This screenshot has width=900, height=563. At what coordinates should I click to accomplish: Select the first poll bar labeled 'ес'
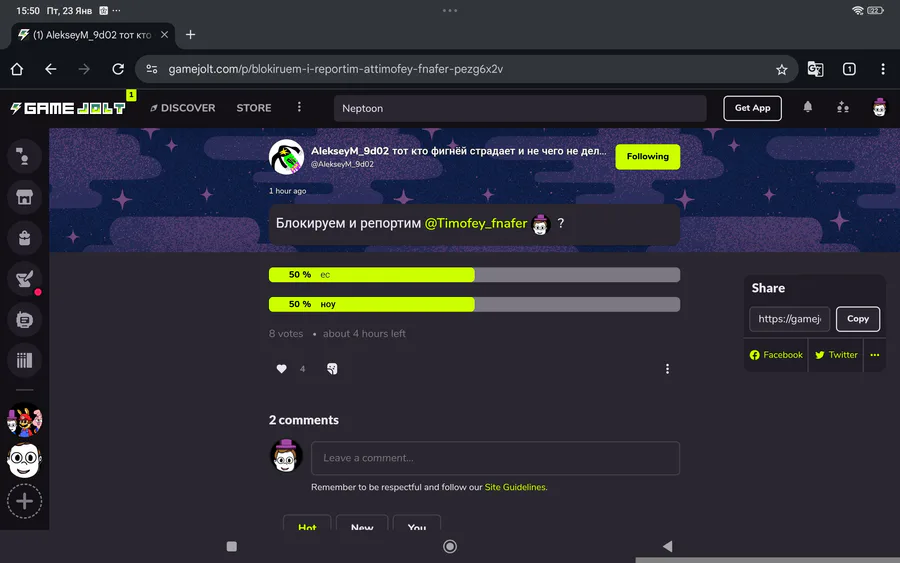[474, 275]
